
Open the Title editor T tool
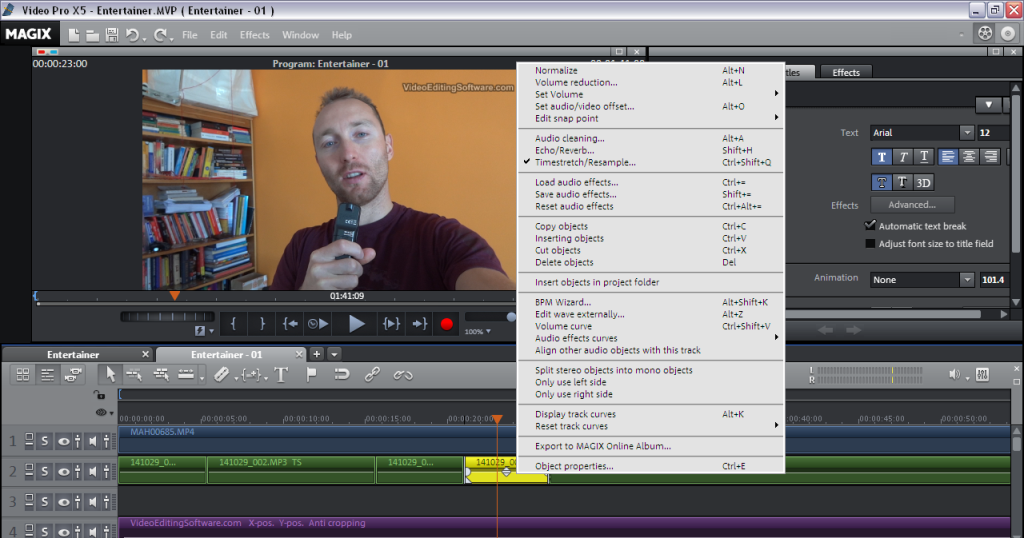[x=281, y=375]
